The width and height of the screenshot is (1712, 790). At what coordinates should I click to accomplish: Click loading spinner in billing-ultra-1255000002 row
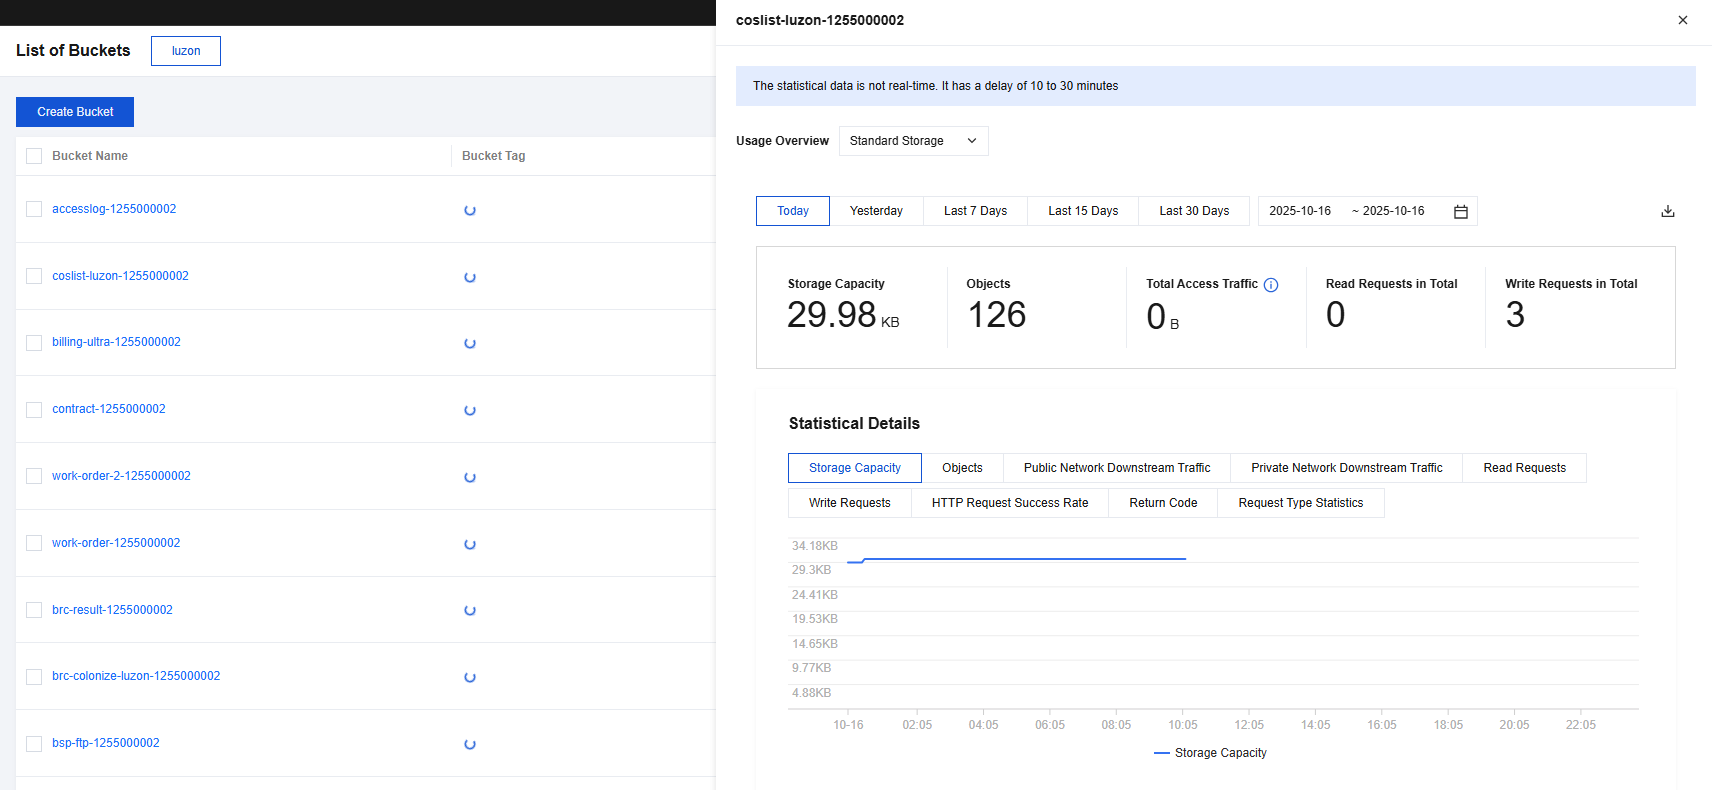[470, 343]
